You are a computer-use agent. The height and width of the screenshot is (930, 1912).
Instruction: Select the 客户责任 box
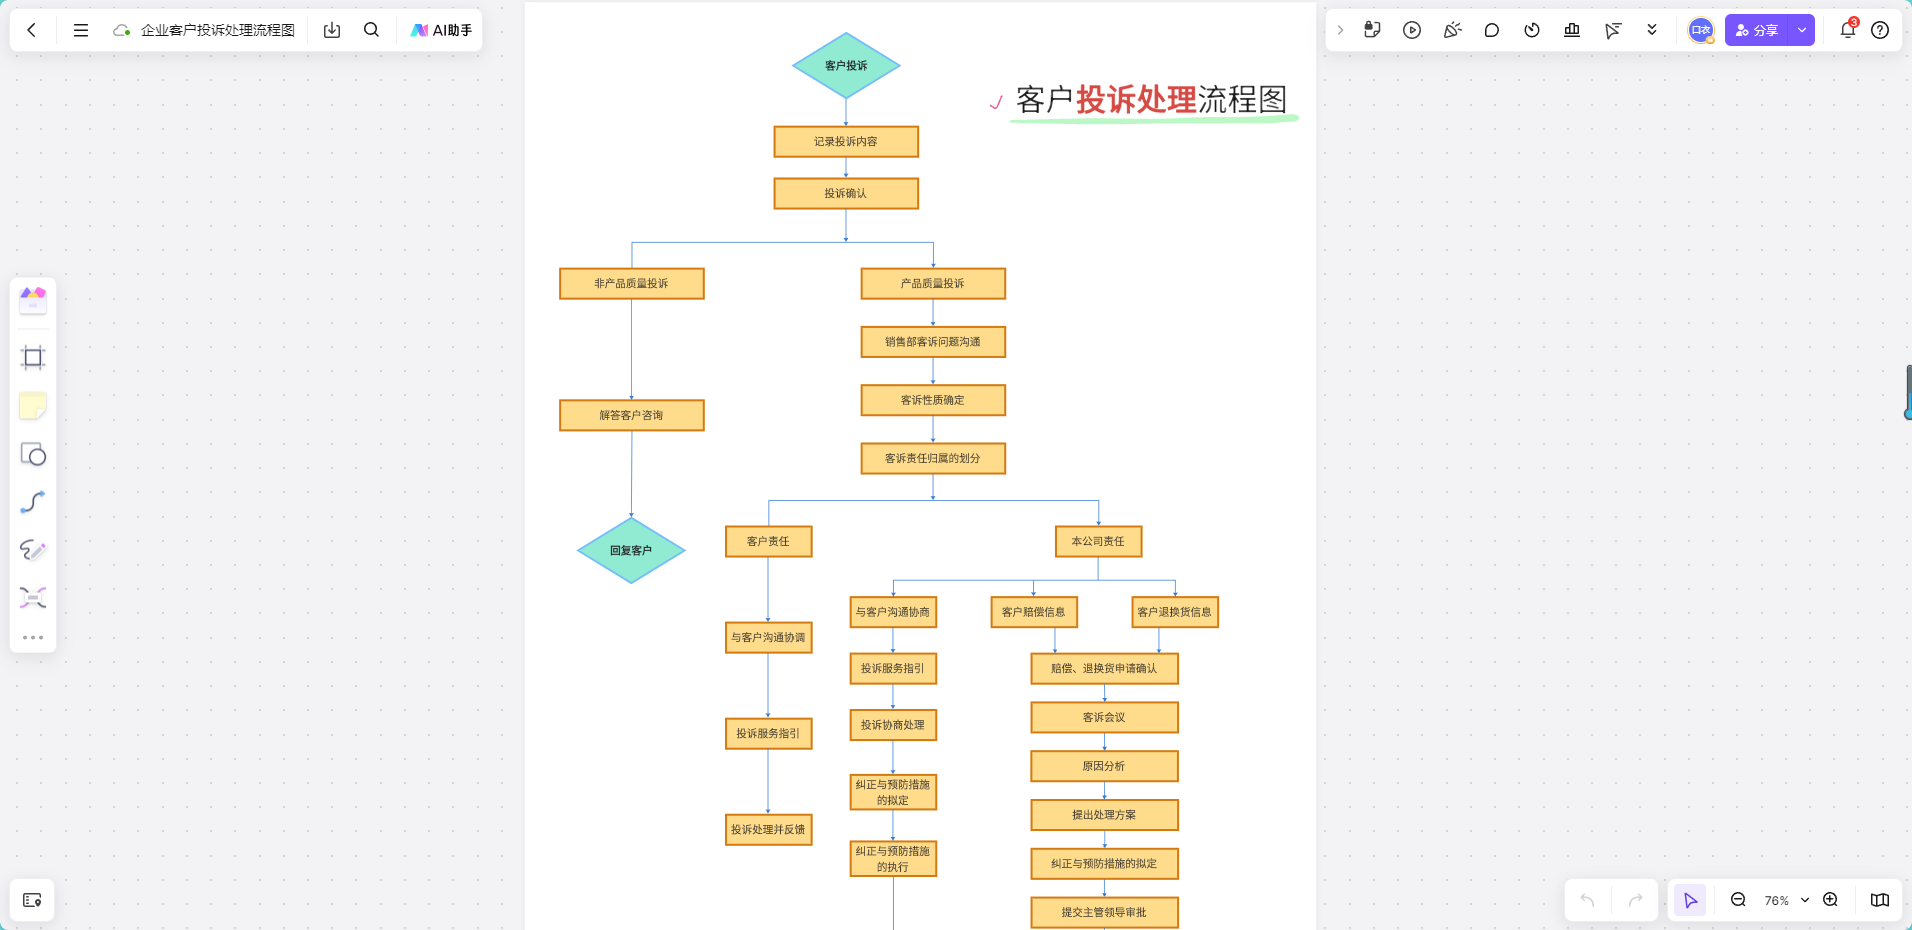768,541
